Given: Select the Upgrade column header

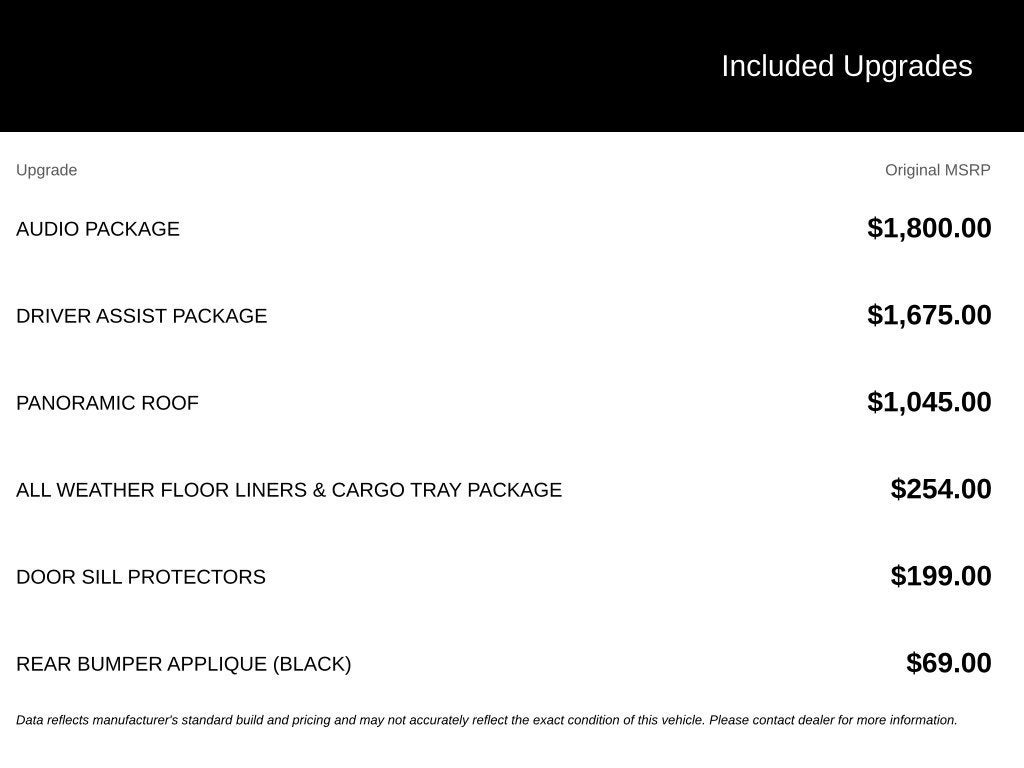Looking at the screenshot, I should pos(46,170).
